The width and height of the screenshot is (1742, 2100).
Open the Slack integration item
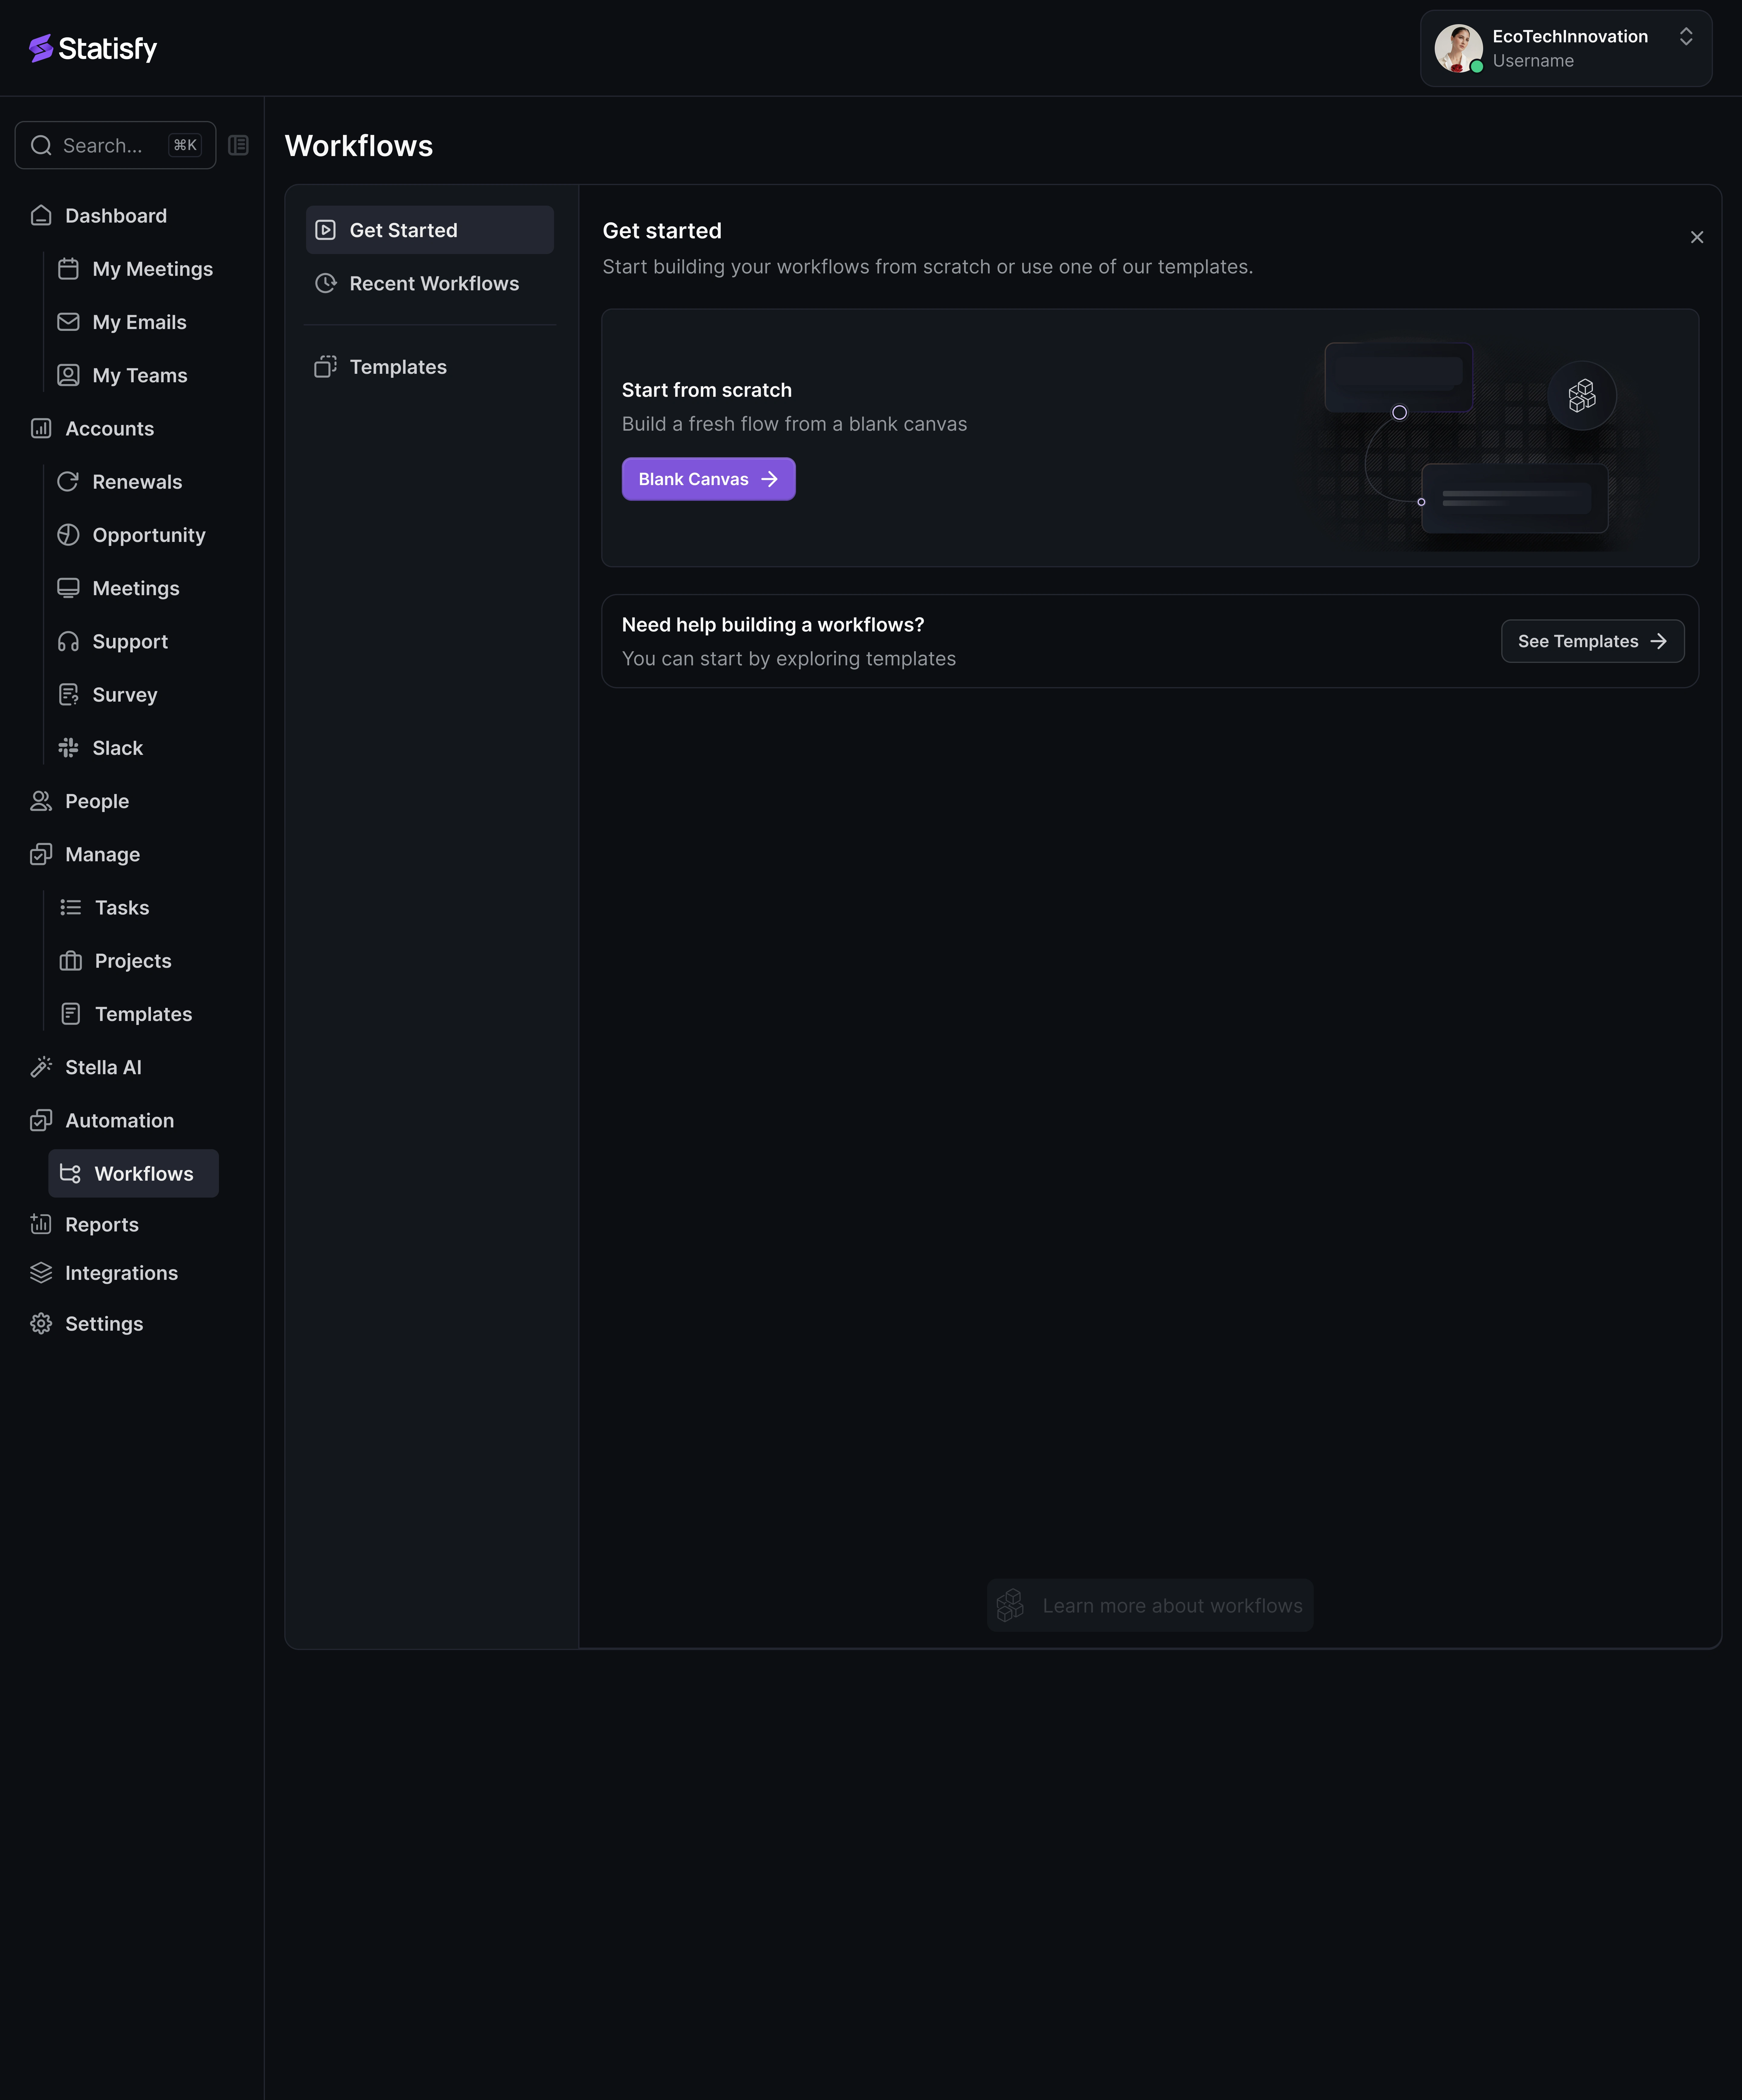(x=117, y=748)
